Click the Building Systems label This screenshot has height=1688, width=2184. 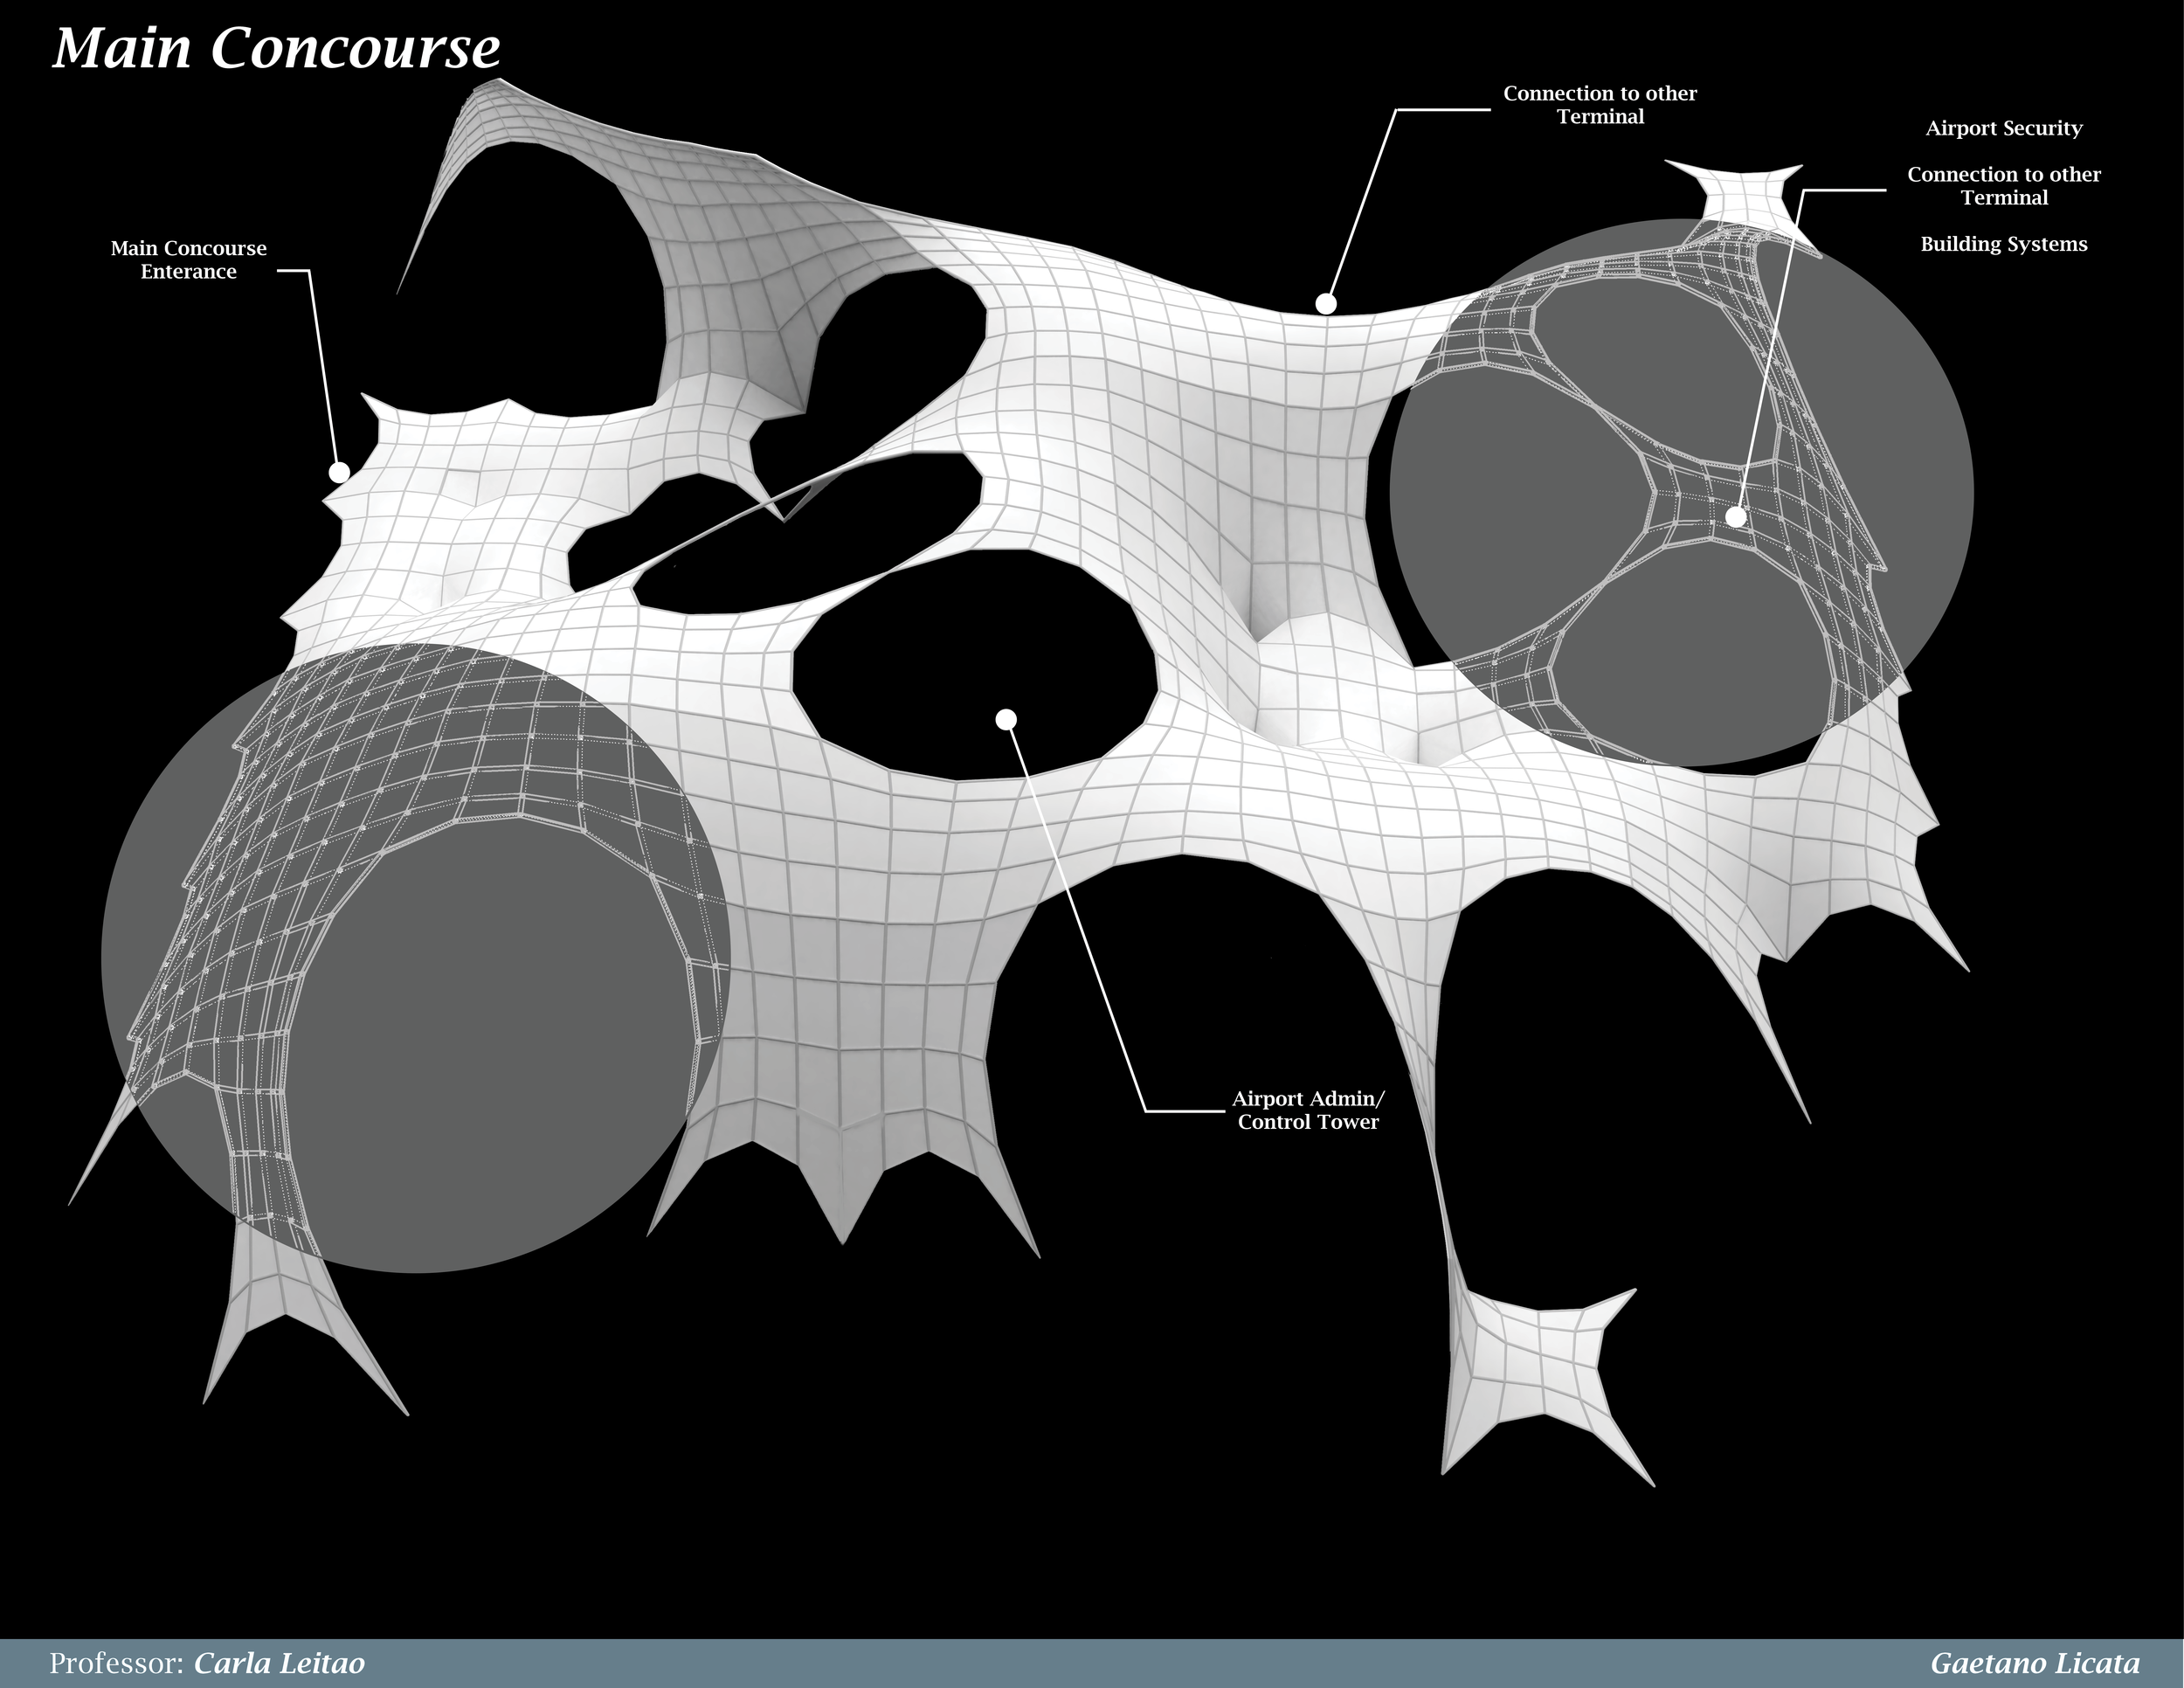2003,244
